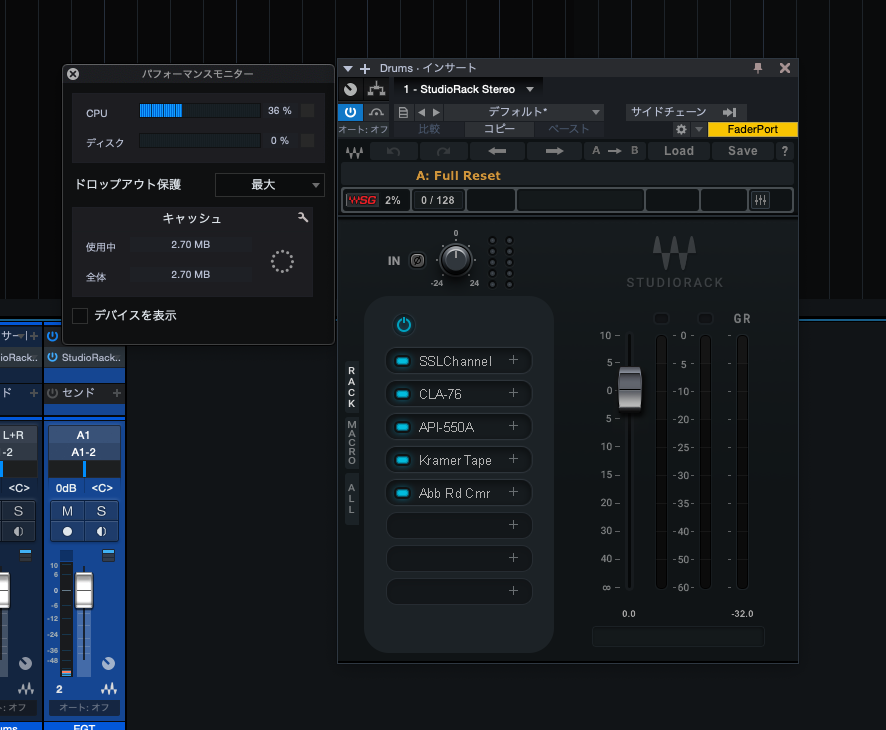Click the Save button
The height and width of the screenshot is (730, 886).
(x=742, y=151)
